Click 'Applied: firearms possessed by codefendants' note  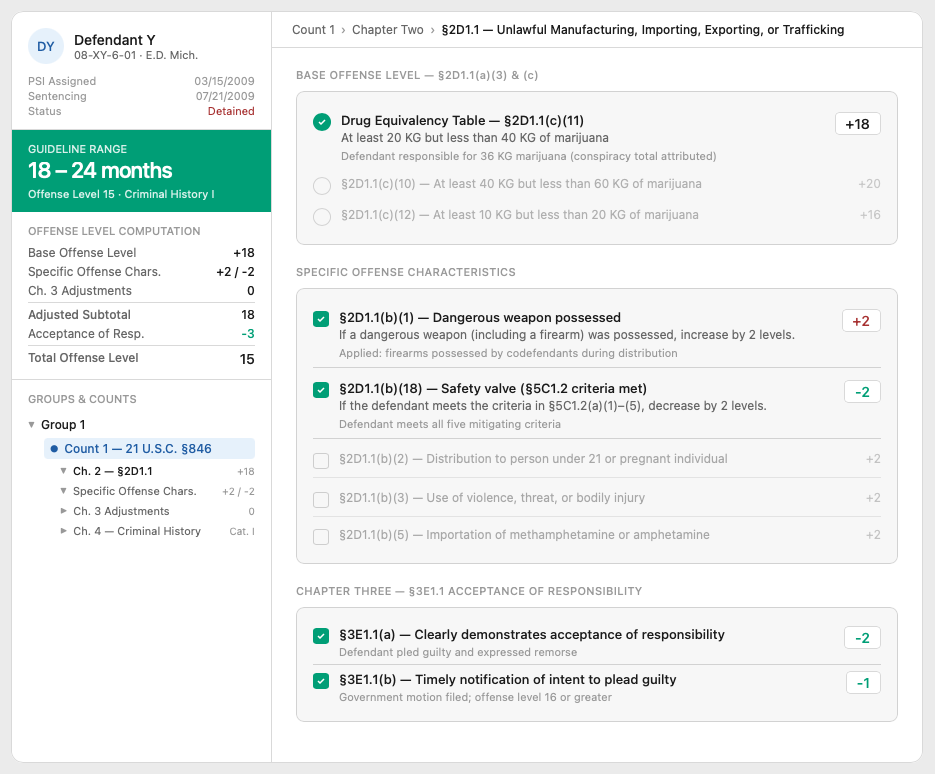tap(508, 353)
